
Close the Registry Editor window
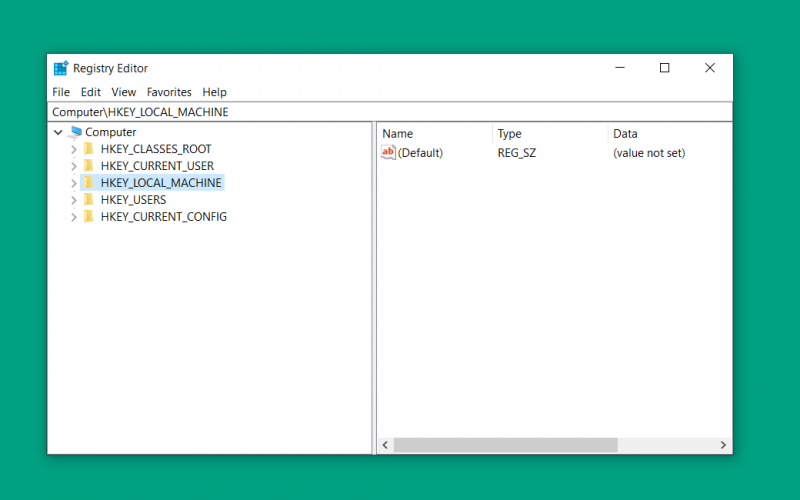click(709, 68)
